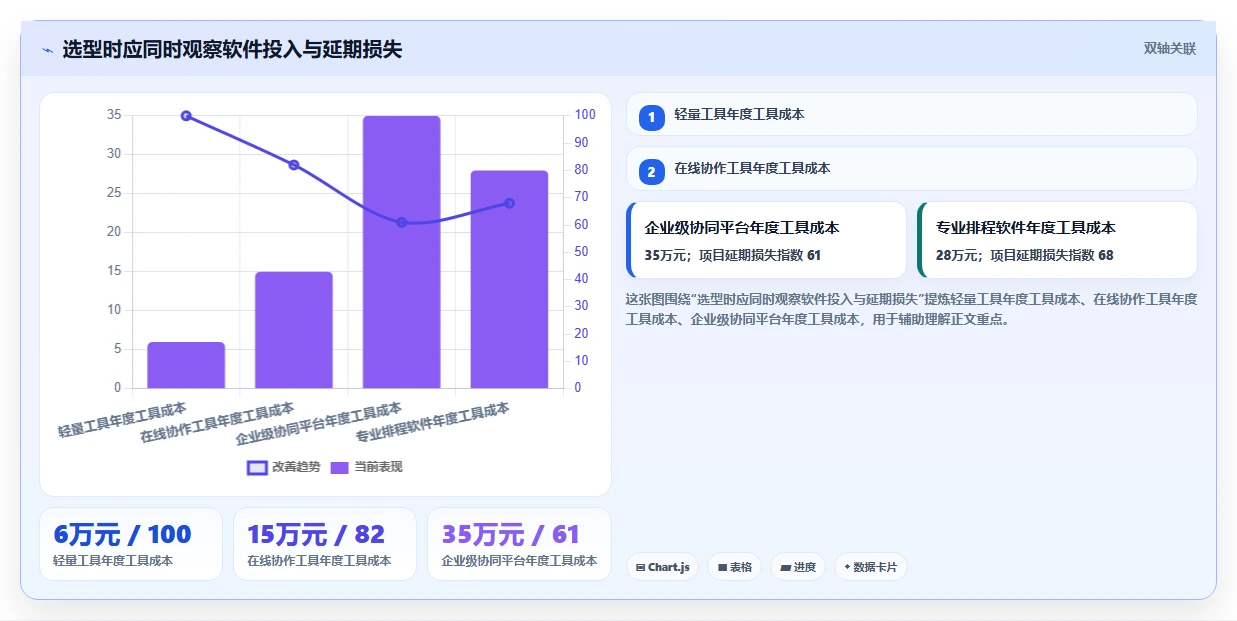Click the 改善趋势 legend color box
This screenshot has width=1237, height=621.
(x=257, y=468)
